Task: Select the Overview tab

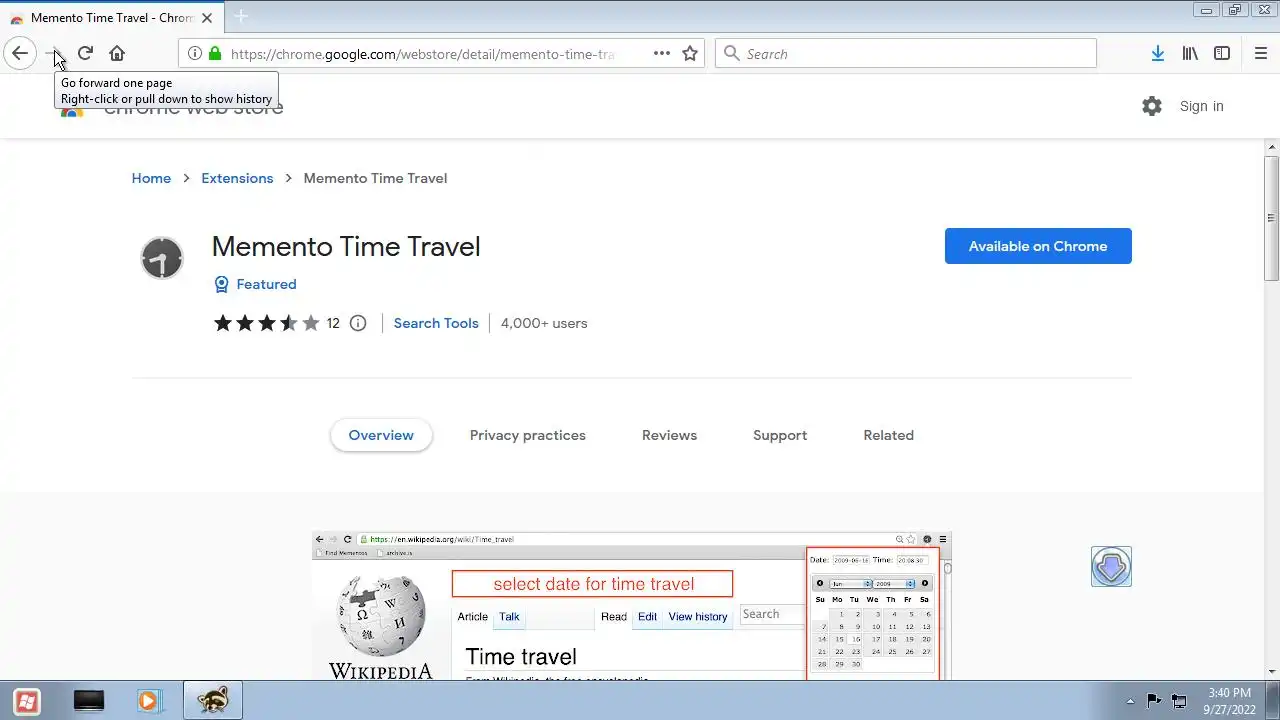Action: point(381,435)
